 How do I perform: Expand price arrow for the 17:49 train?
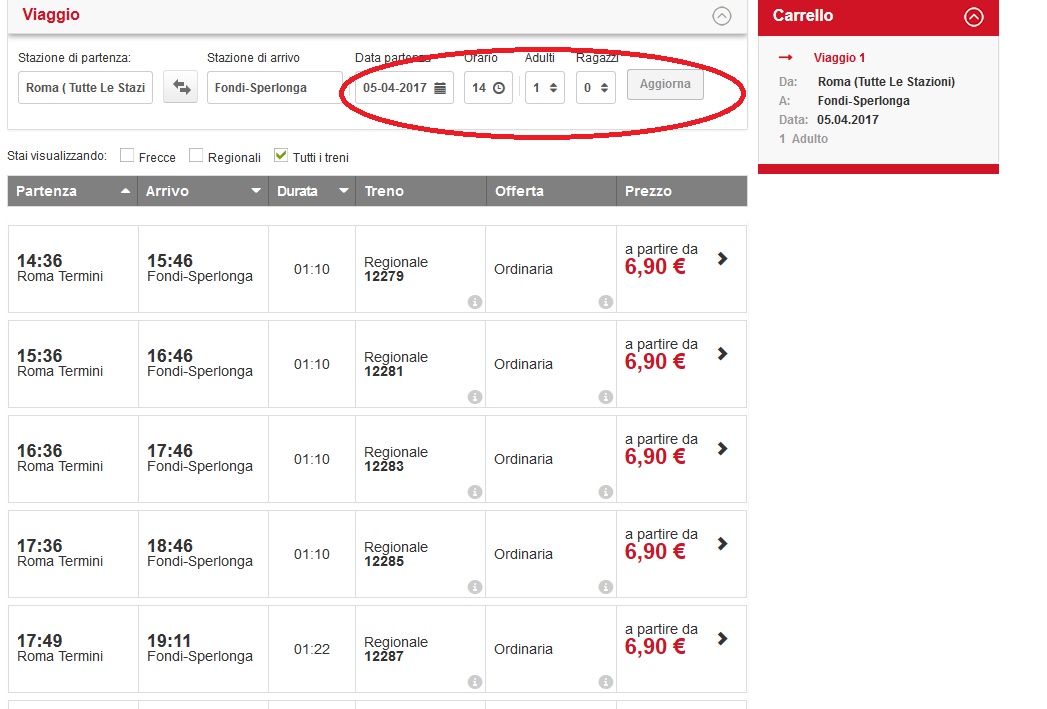tap(722, 639)
